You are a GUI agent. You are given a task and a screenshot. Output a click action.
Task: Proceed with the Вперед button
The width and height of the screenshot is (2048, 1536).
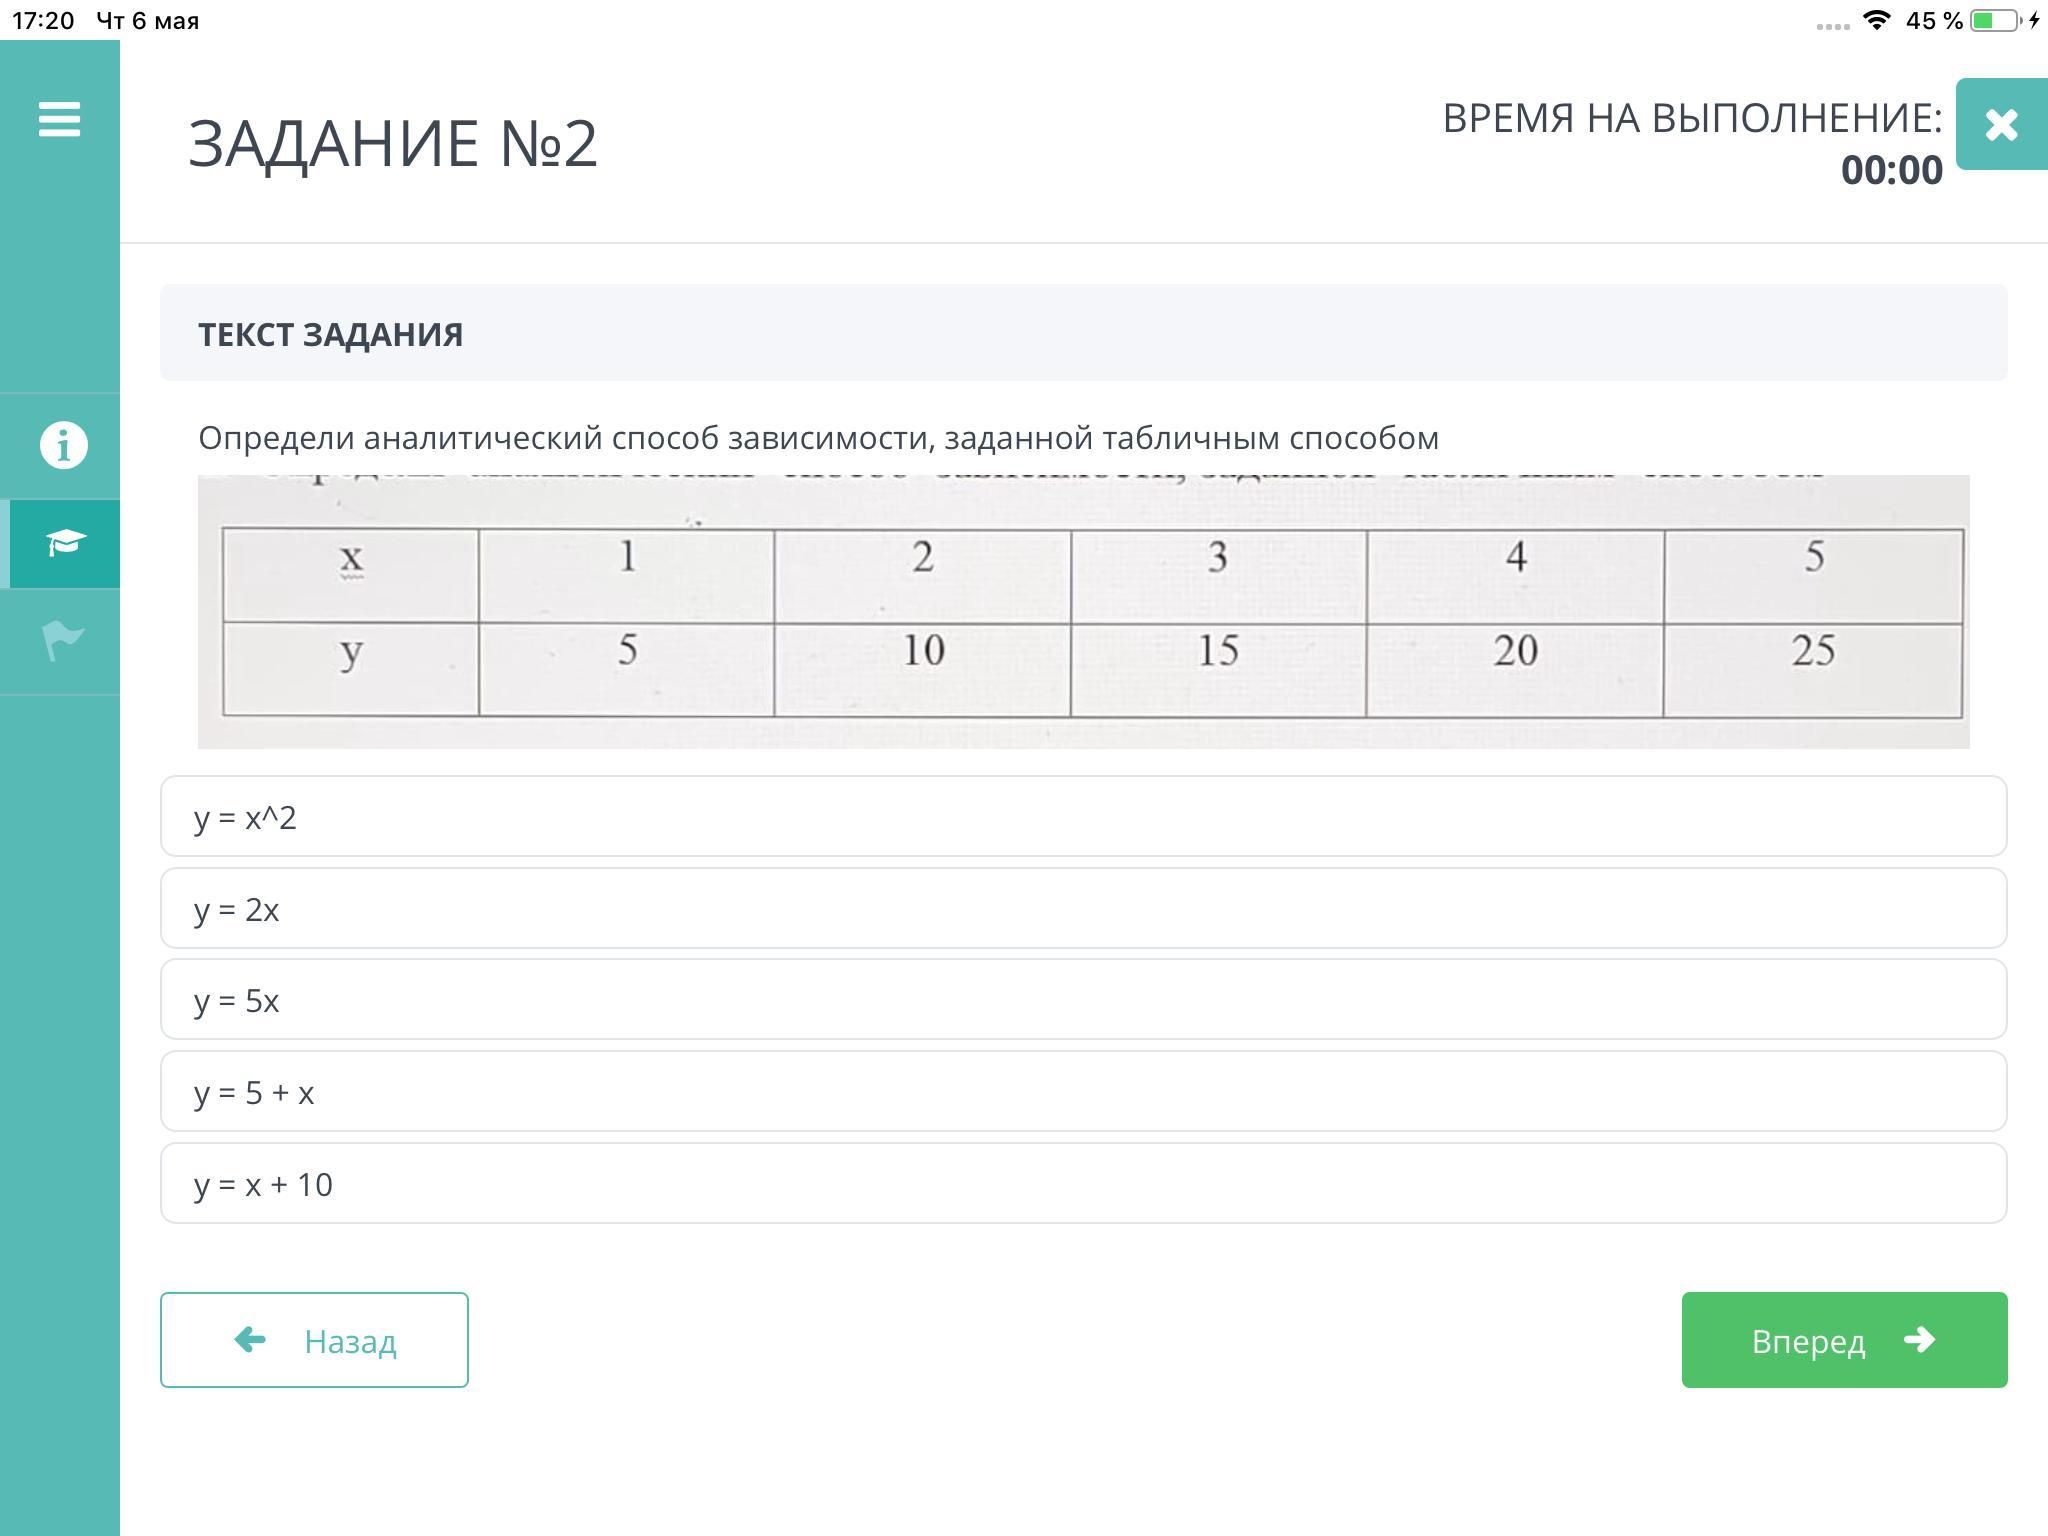click(x=1844, y=1340)
